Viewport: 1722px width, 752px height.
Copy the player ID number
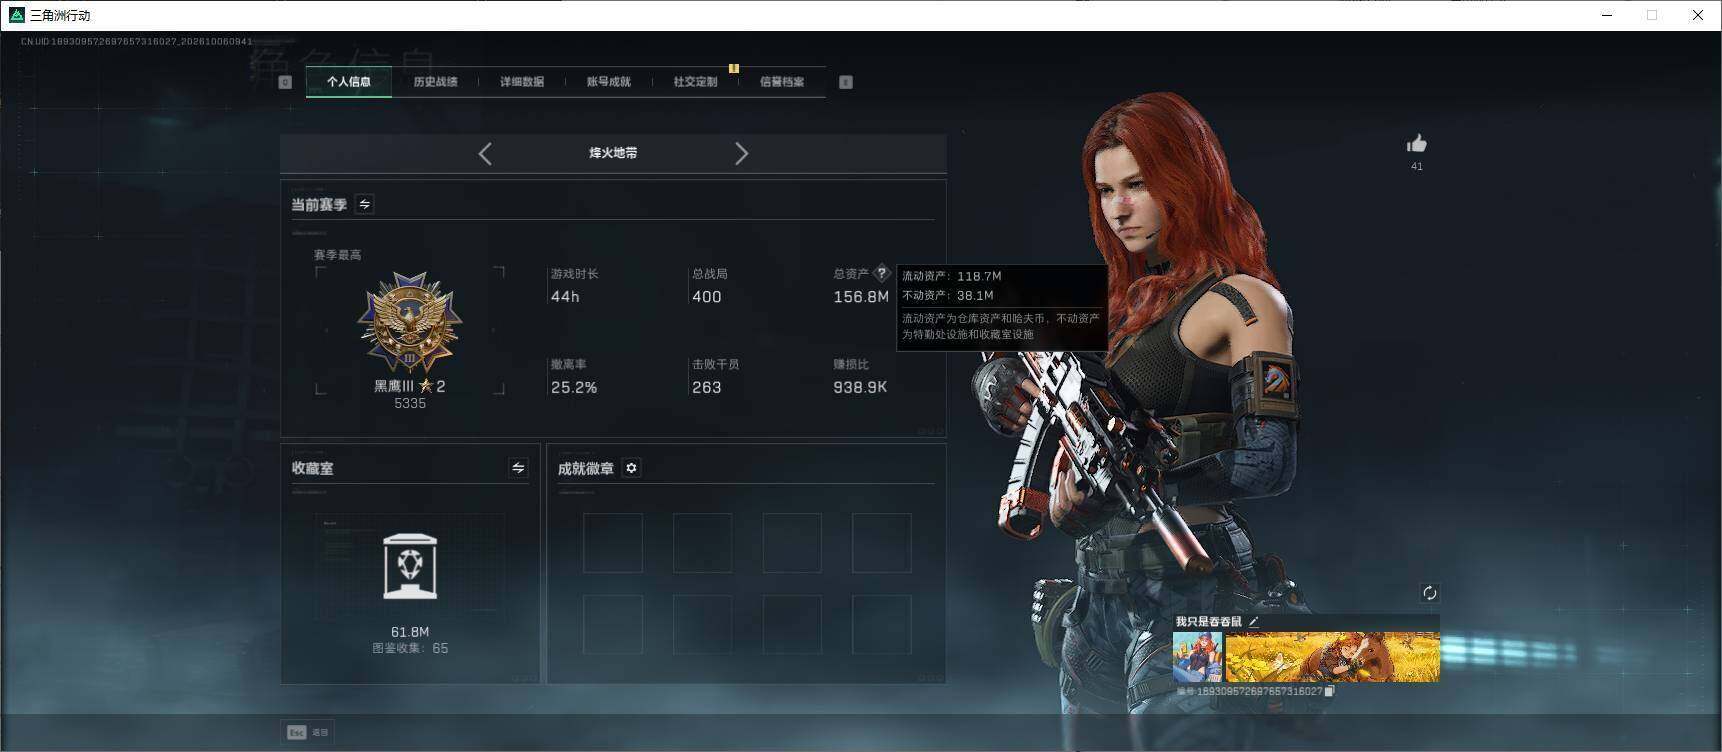(x=1329, y=691)
